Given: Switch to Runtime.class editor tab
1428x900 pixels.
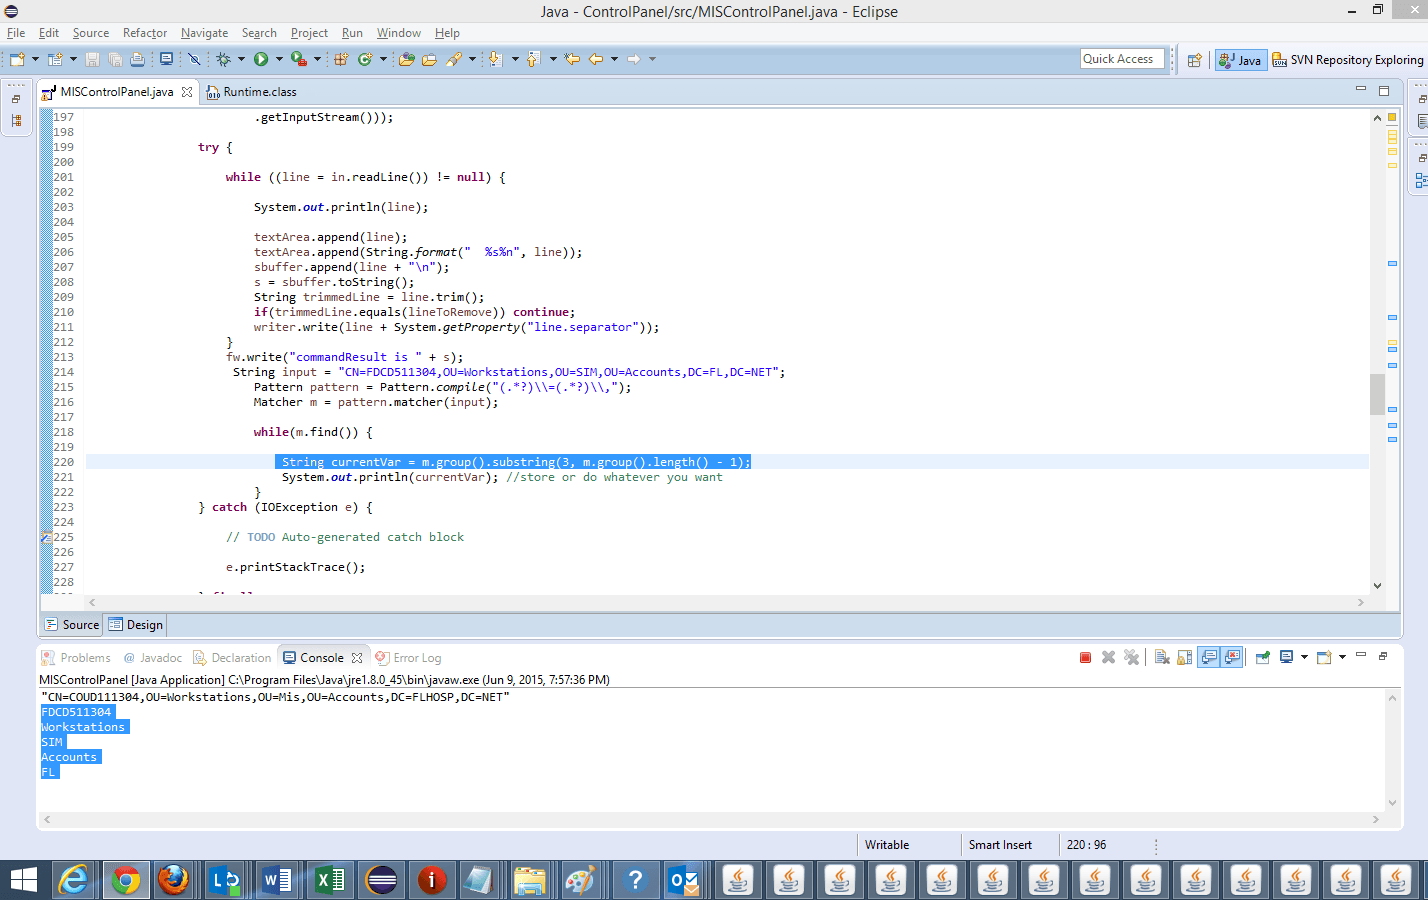Looking at the screenshot, I should tap(251, 92).
